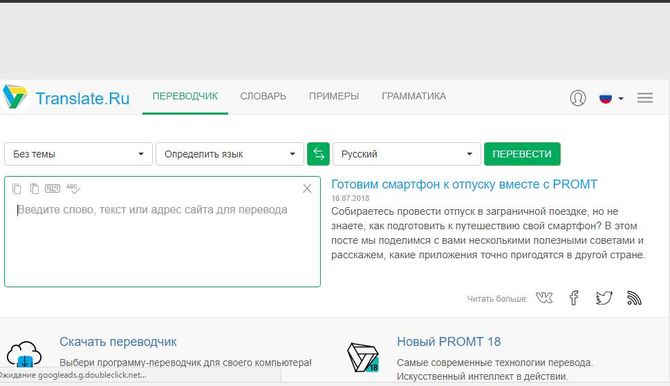This screenshot has width=670, height=386.
Task: Open the Facebook icon
Action: point(574,298)
